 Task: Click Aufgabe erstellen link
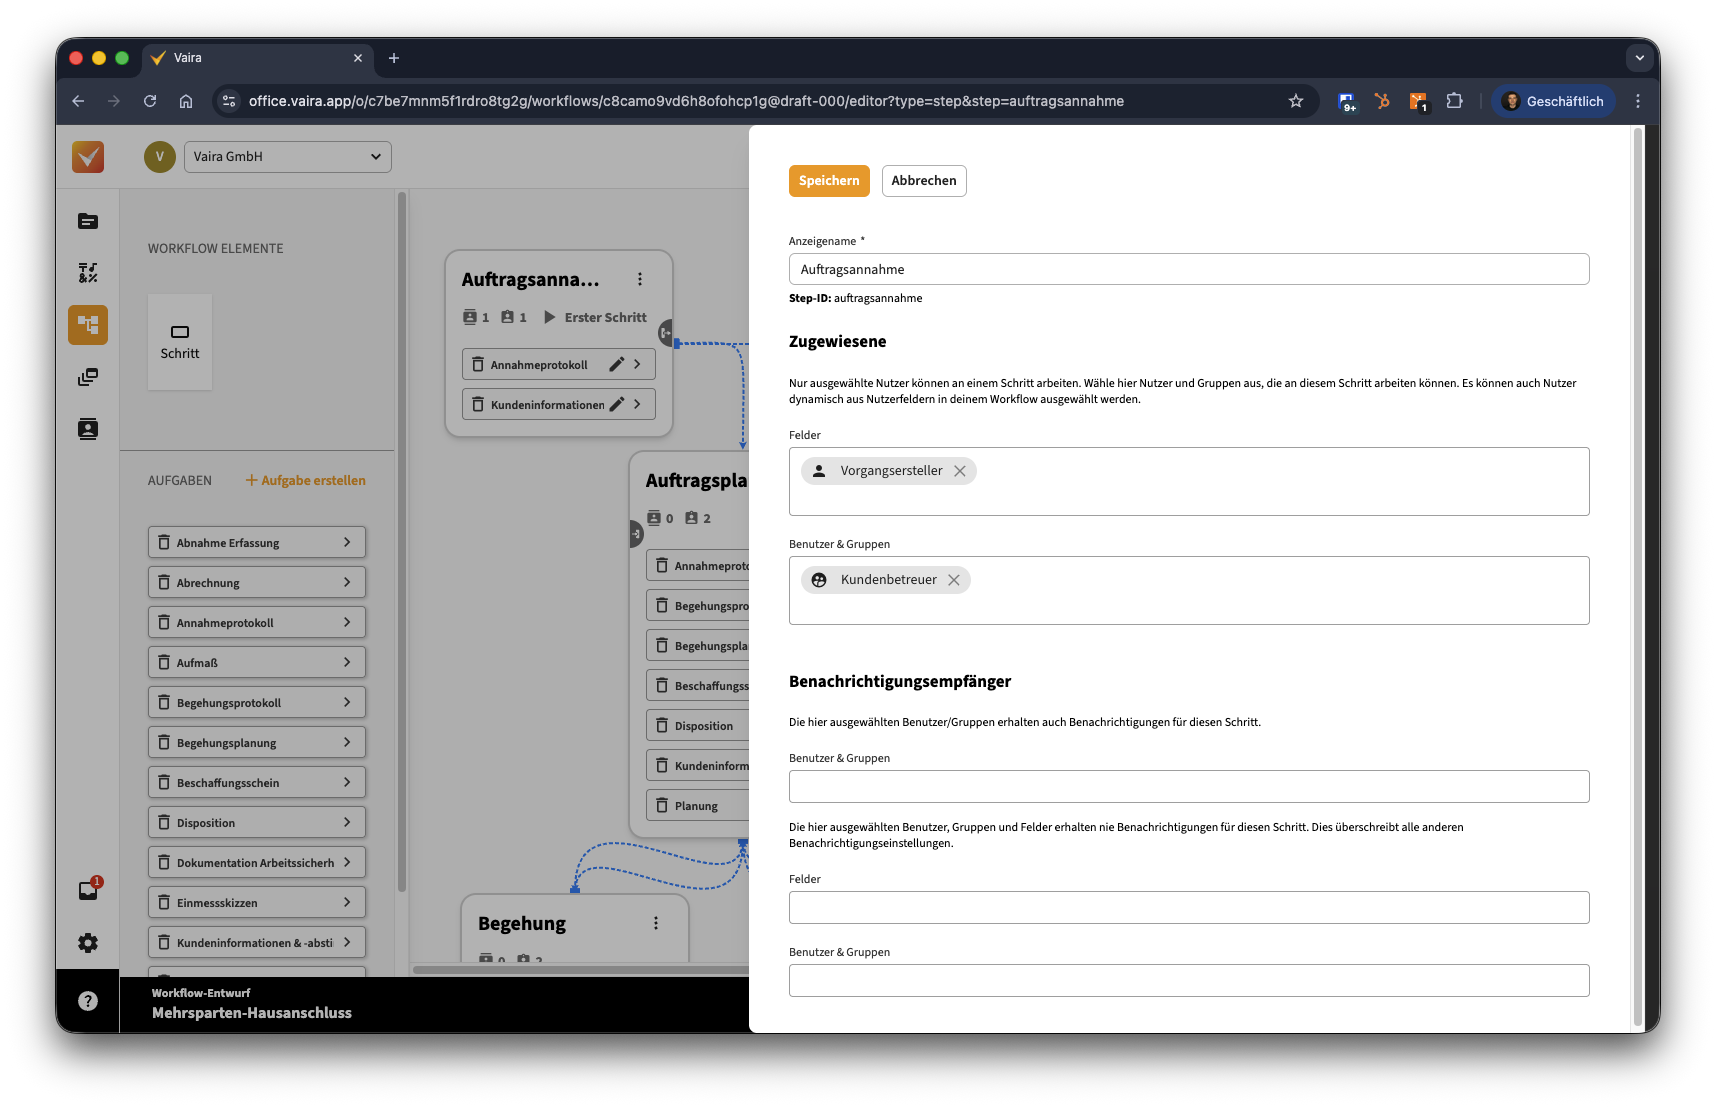click(x=306, y=481)
